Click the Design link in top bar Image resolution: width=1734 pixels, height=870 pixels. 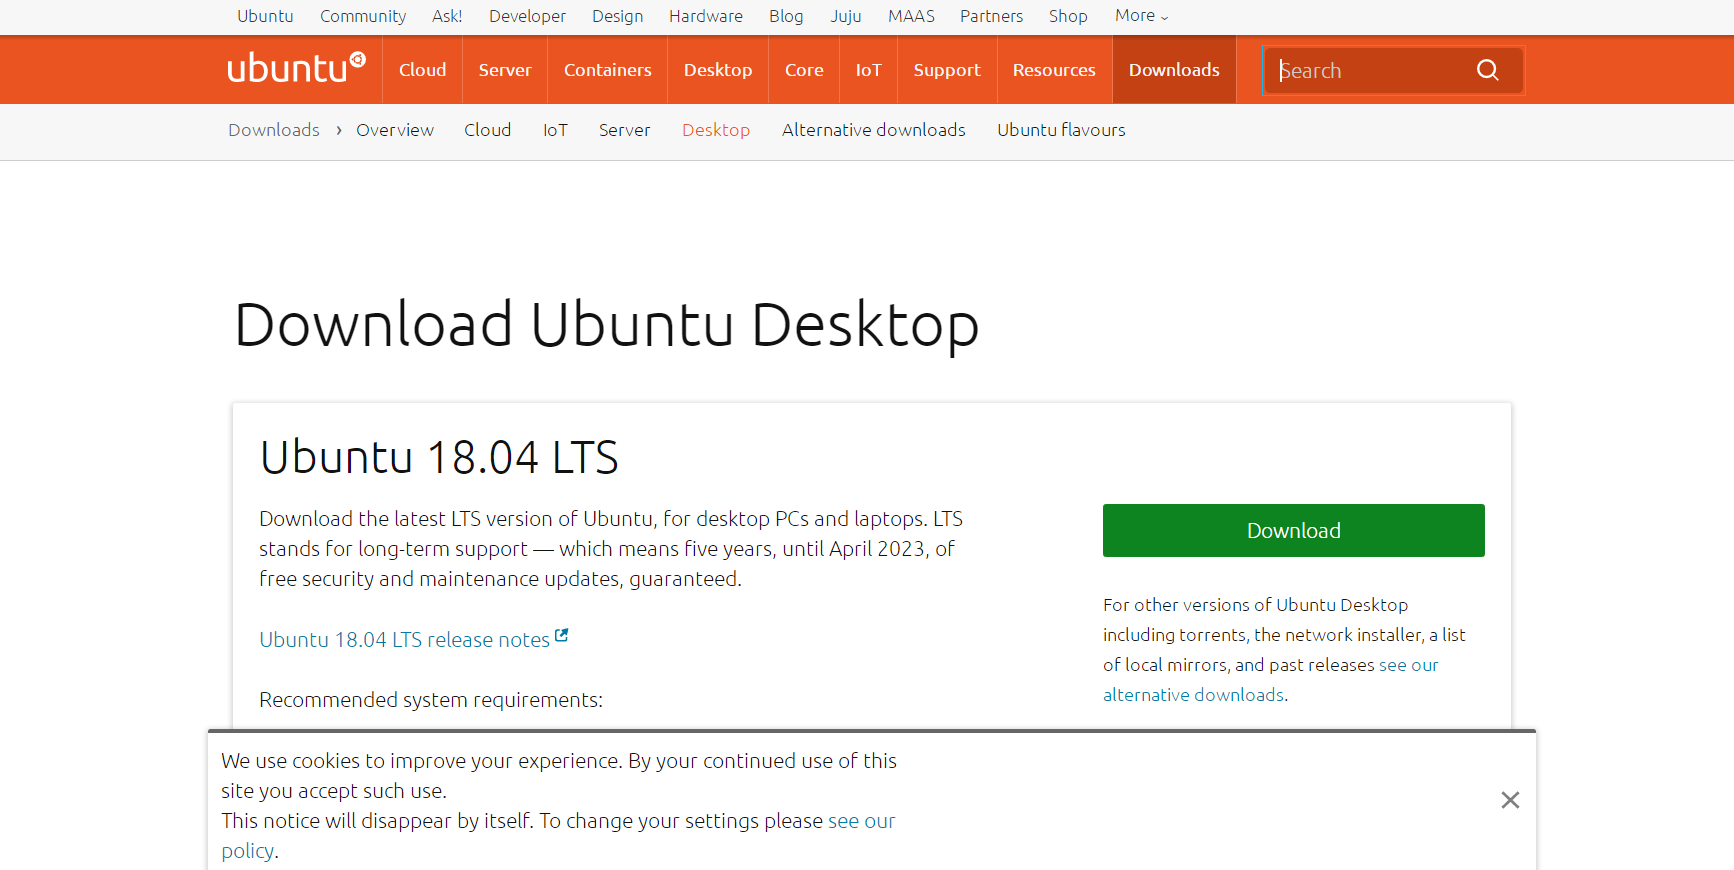click(x=617, y=16)
